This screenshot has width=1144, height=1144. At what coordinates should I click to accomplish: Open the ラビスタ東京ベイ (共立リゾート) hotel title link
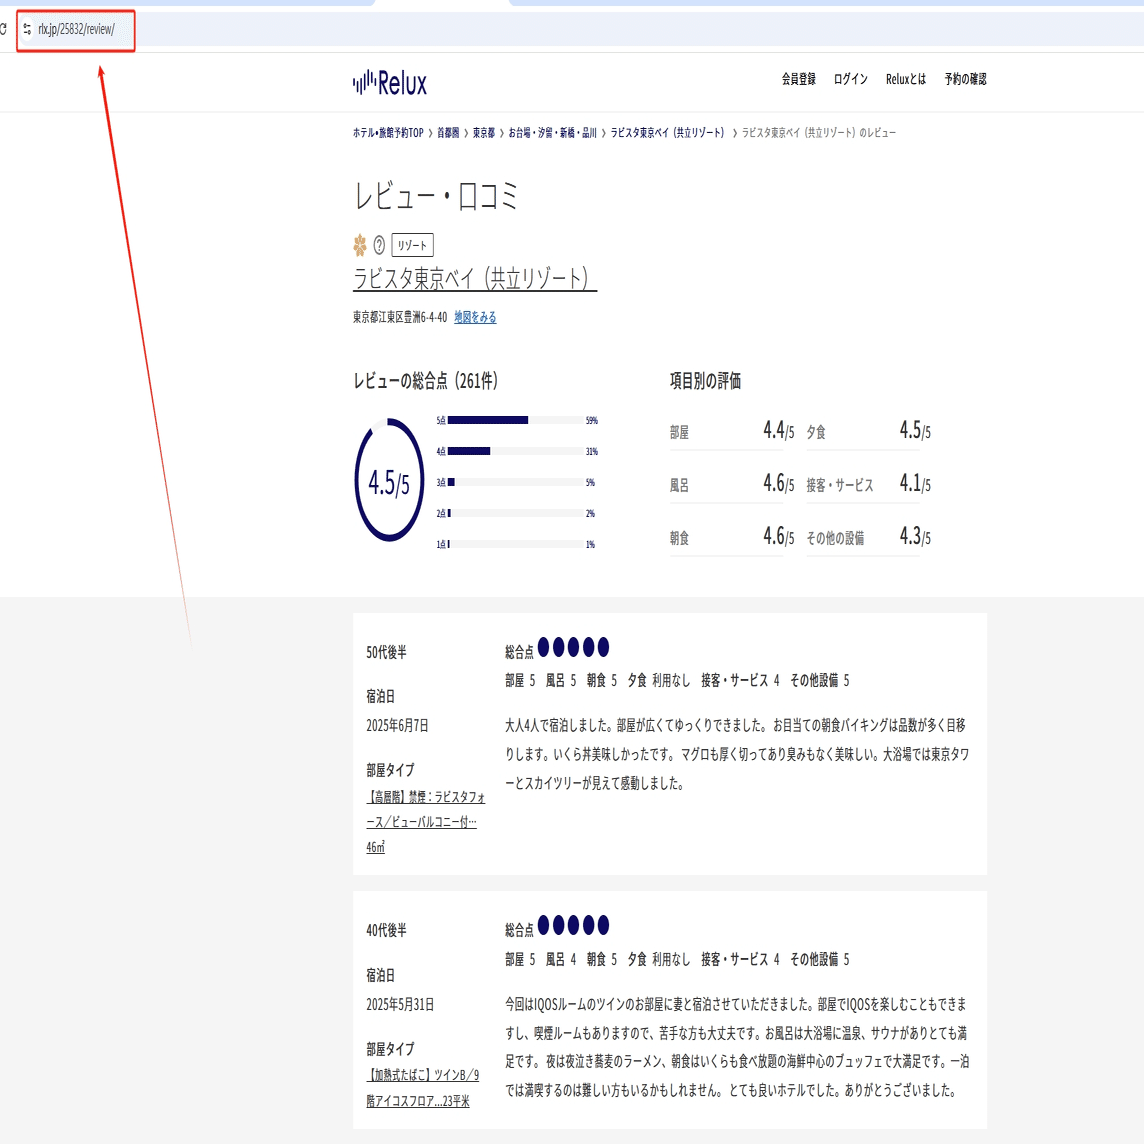point(475,279)
